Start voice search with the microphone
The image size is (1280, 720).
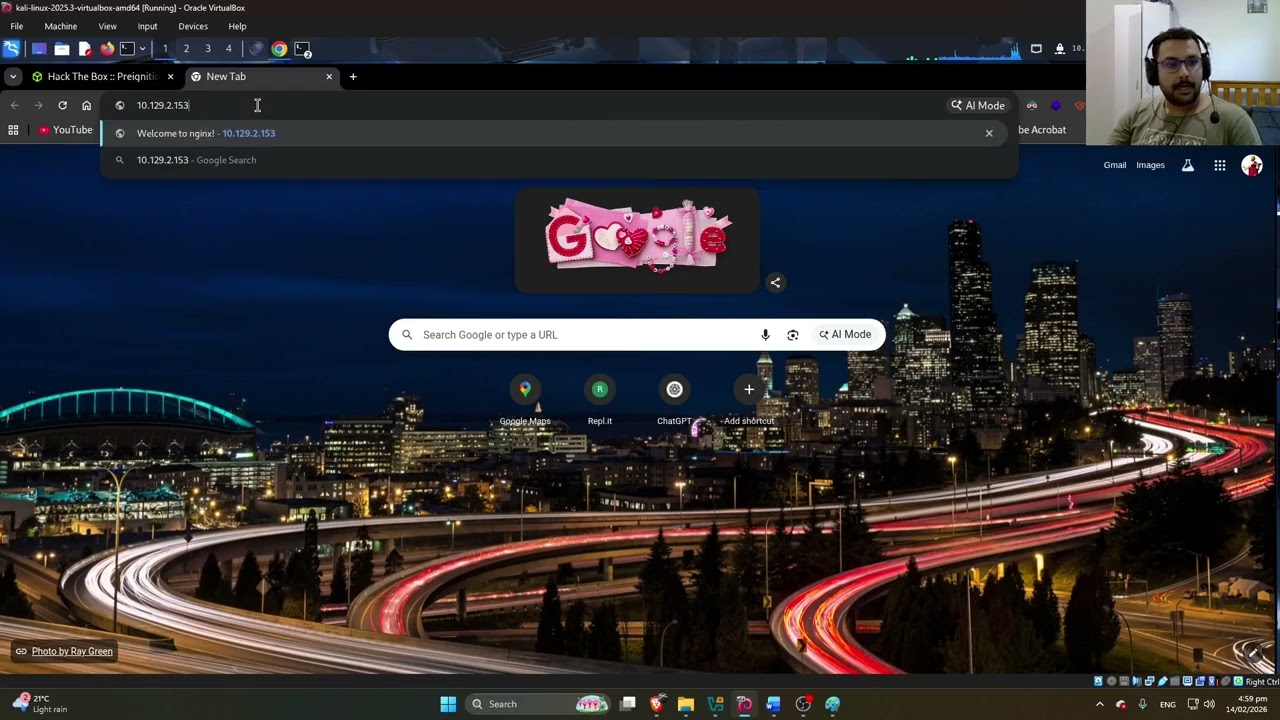[765, 335]
